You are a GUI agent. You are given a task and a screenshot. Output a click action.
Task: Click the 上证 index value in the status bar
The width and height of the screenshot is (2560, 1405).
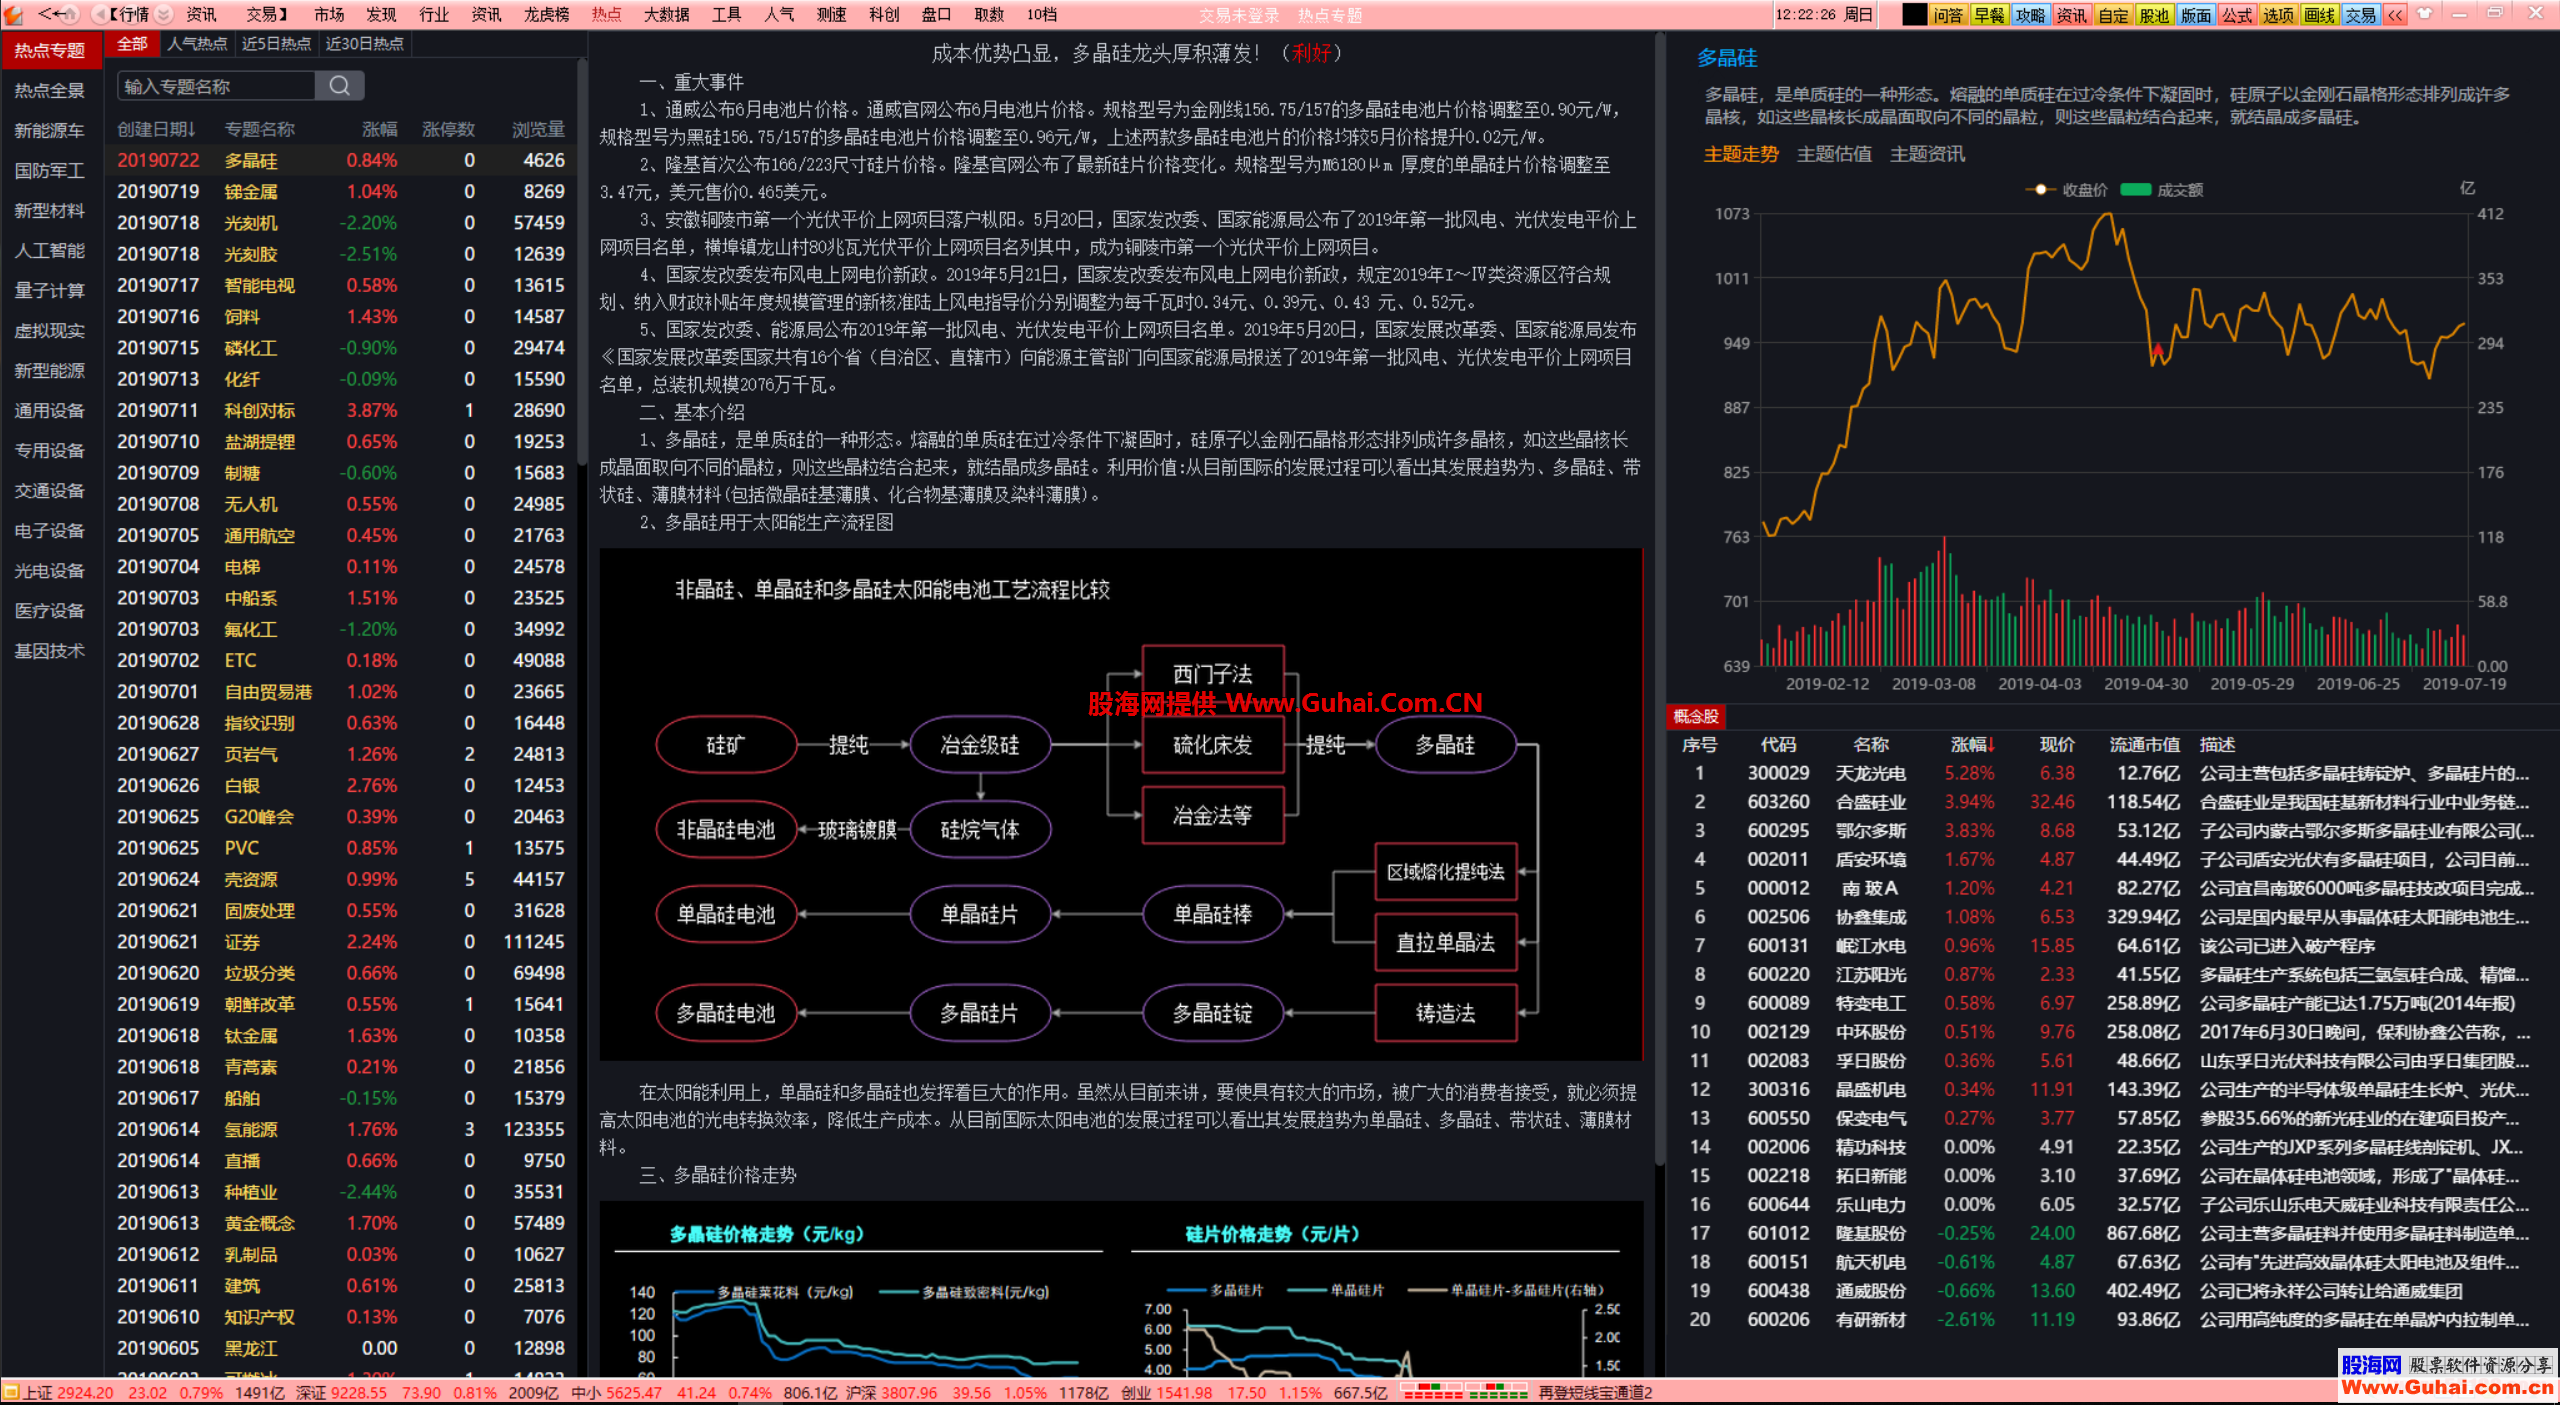point(84,1392)
